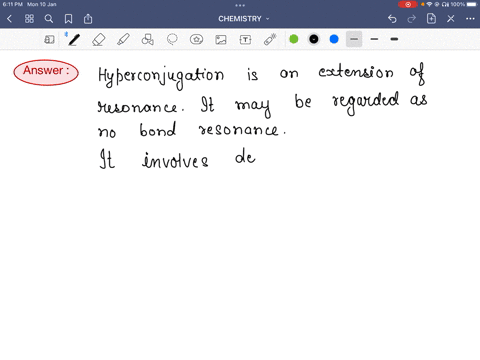Activate the Laser pointer tool
480x360 pixels.
pyautogui.click(x=270, y=40)
